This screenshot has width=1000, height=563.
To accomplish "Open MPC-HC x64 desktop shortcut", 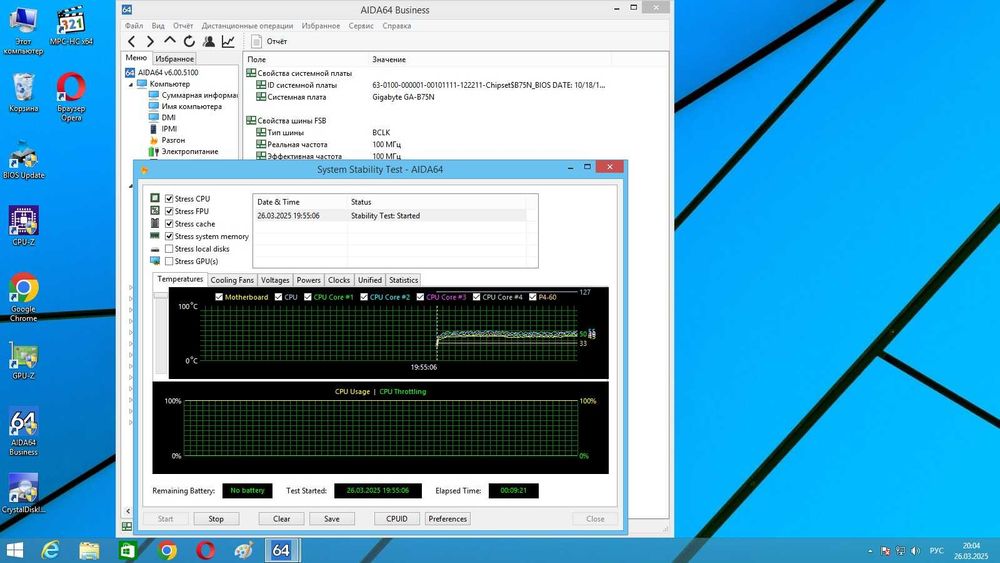I will pyautogui.click(x=71, y=26).
